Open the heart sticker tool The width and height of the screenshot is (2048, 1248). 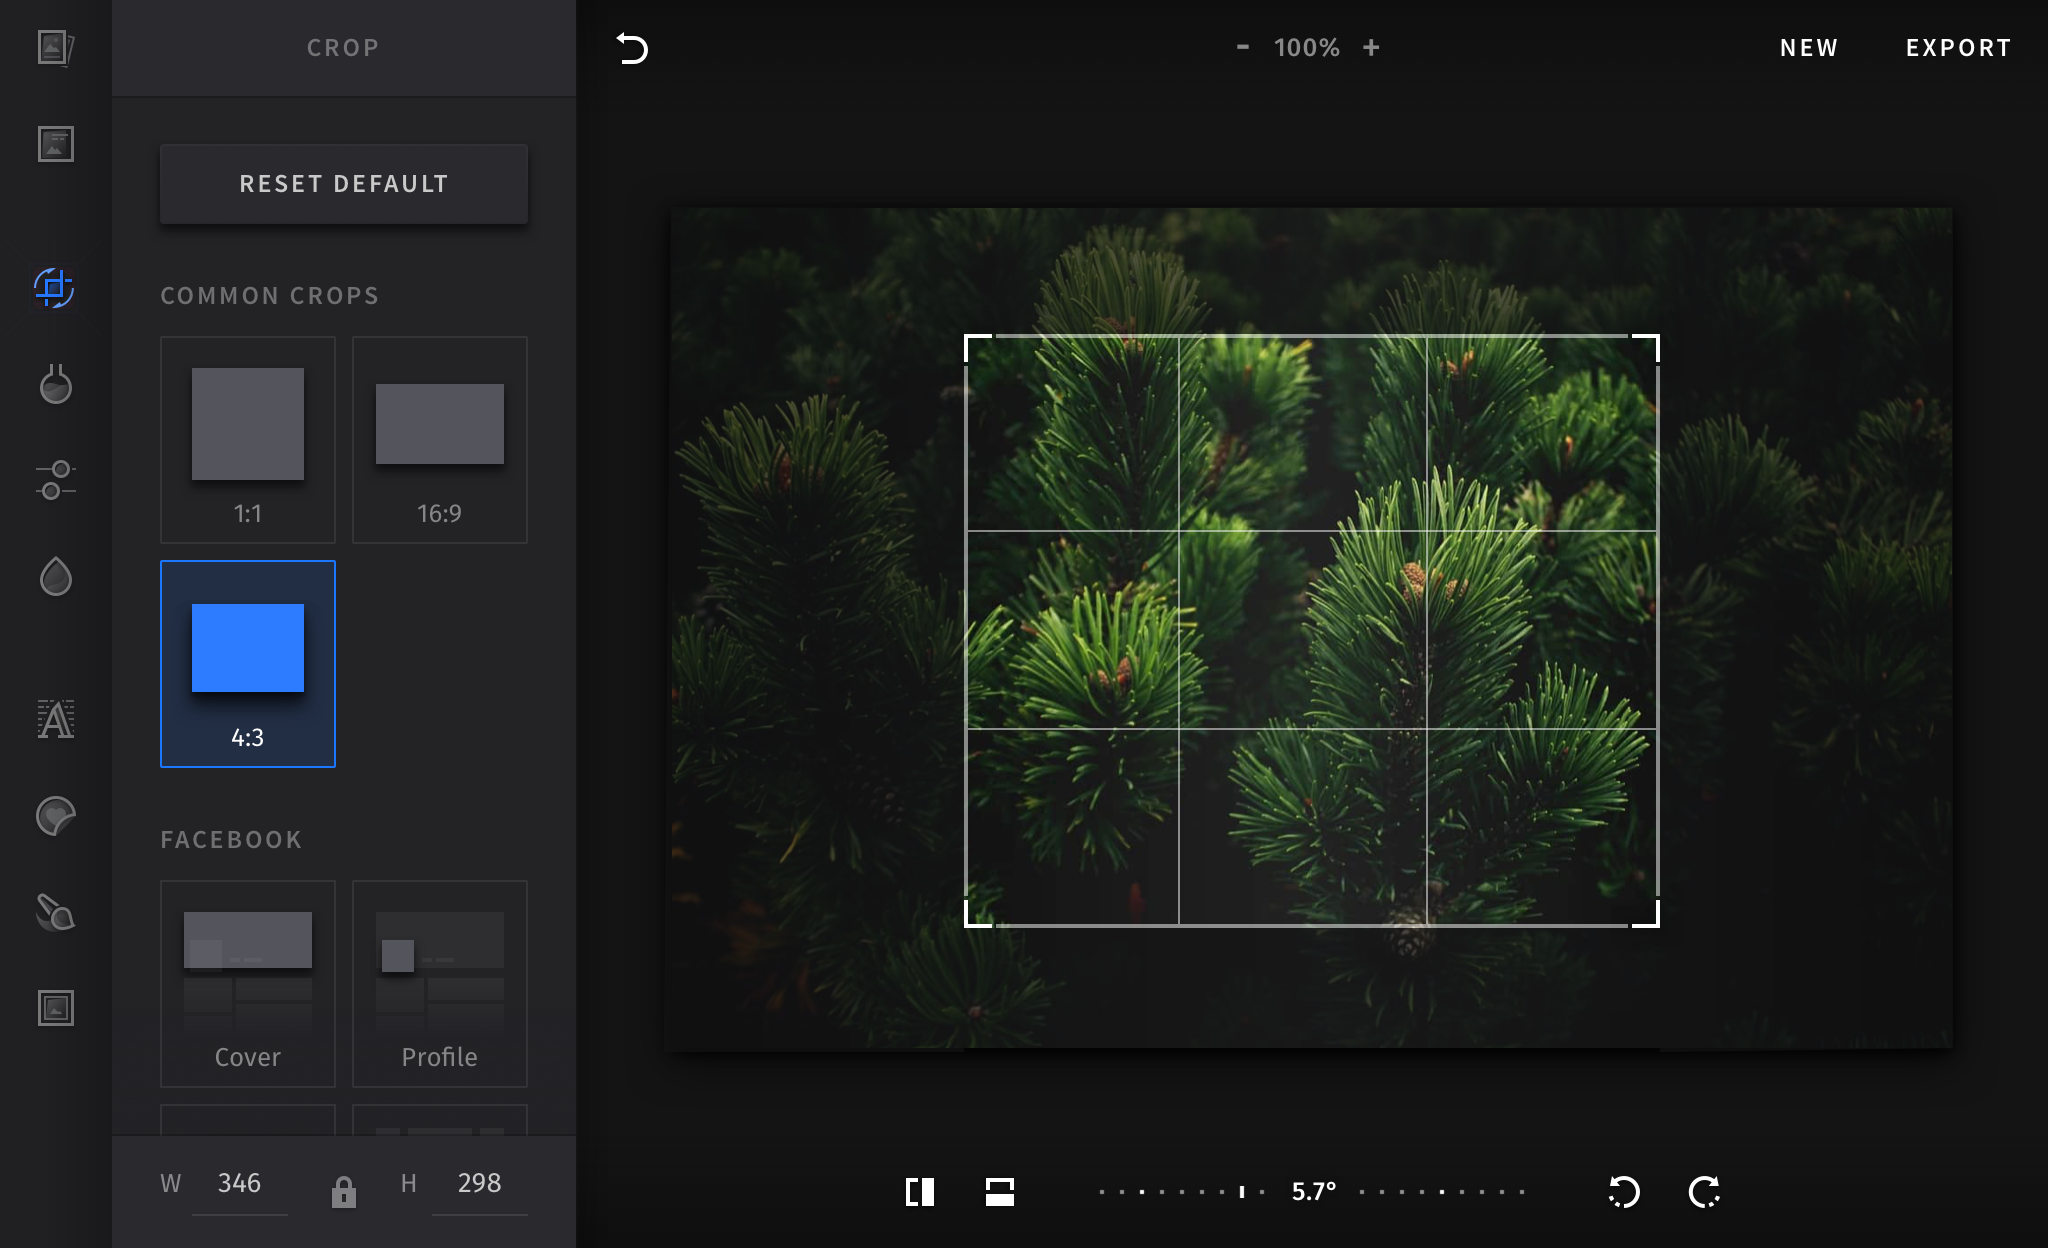click(x=55, y=816)
